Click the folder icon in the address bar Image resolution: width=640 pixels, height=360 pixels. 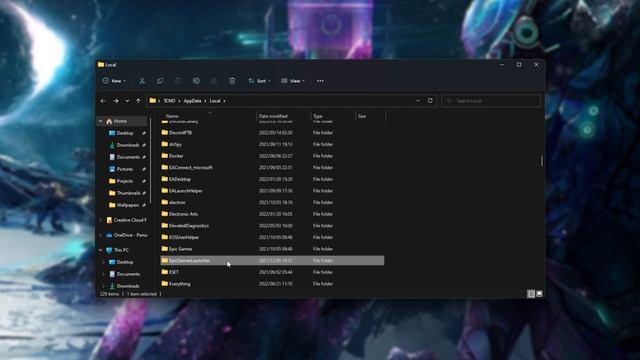pos(153,100)
